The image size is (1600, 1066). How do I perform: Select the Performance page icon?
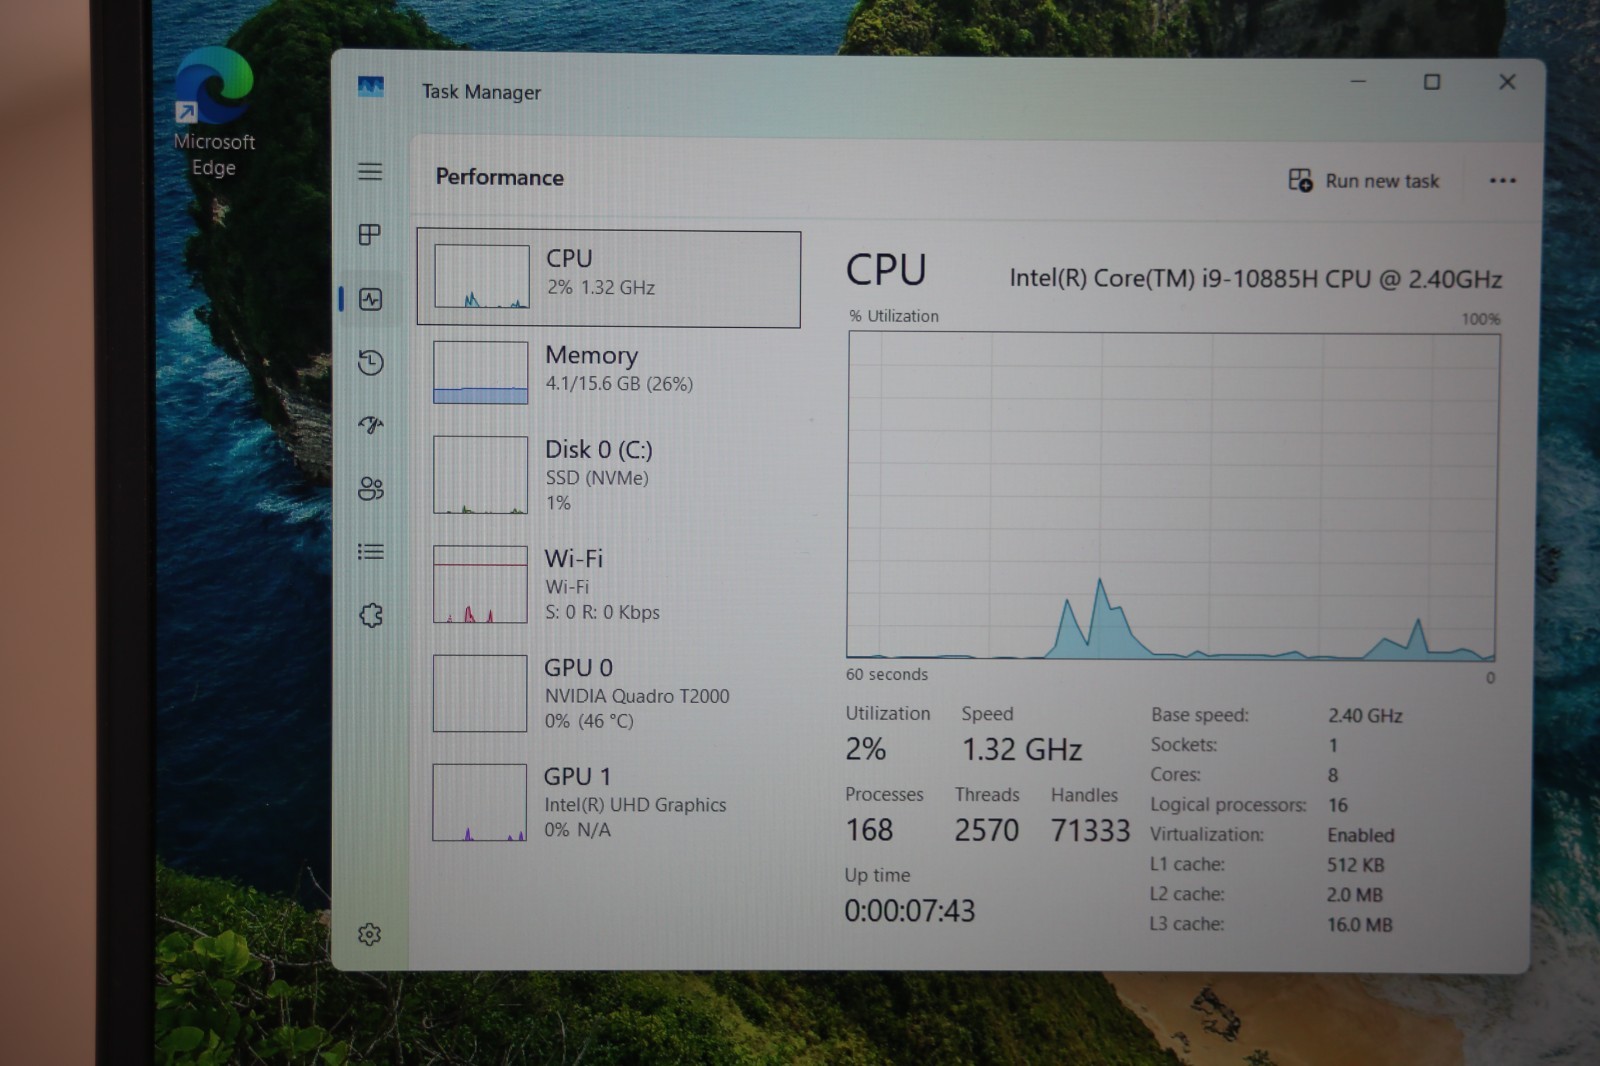(370, 298)
